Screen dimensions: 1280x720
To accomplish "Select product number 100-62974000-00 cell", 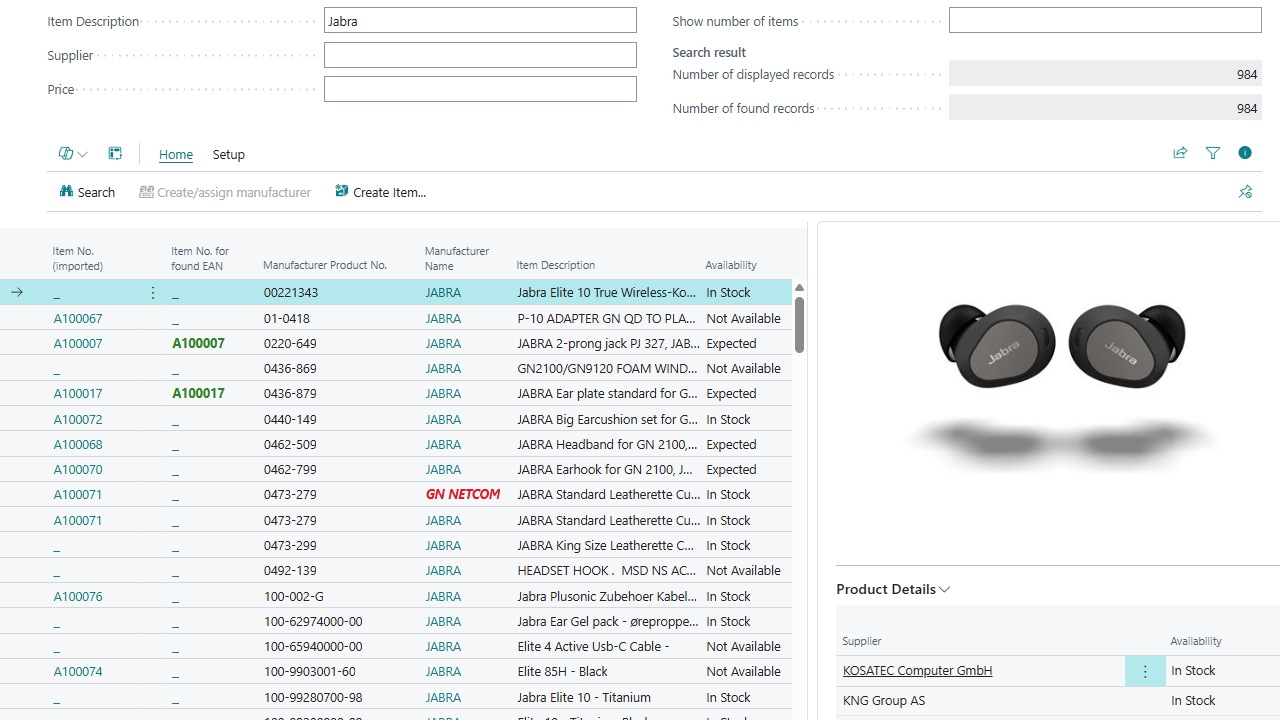I will (313, 621).
